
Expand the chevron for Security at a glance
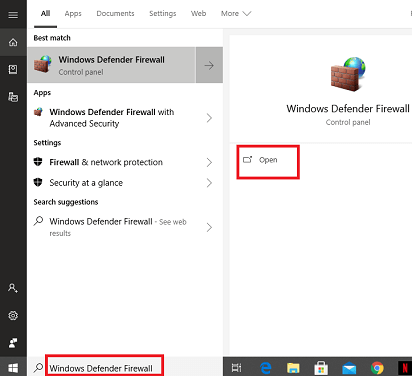[x=209, y=183]
